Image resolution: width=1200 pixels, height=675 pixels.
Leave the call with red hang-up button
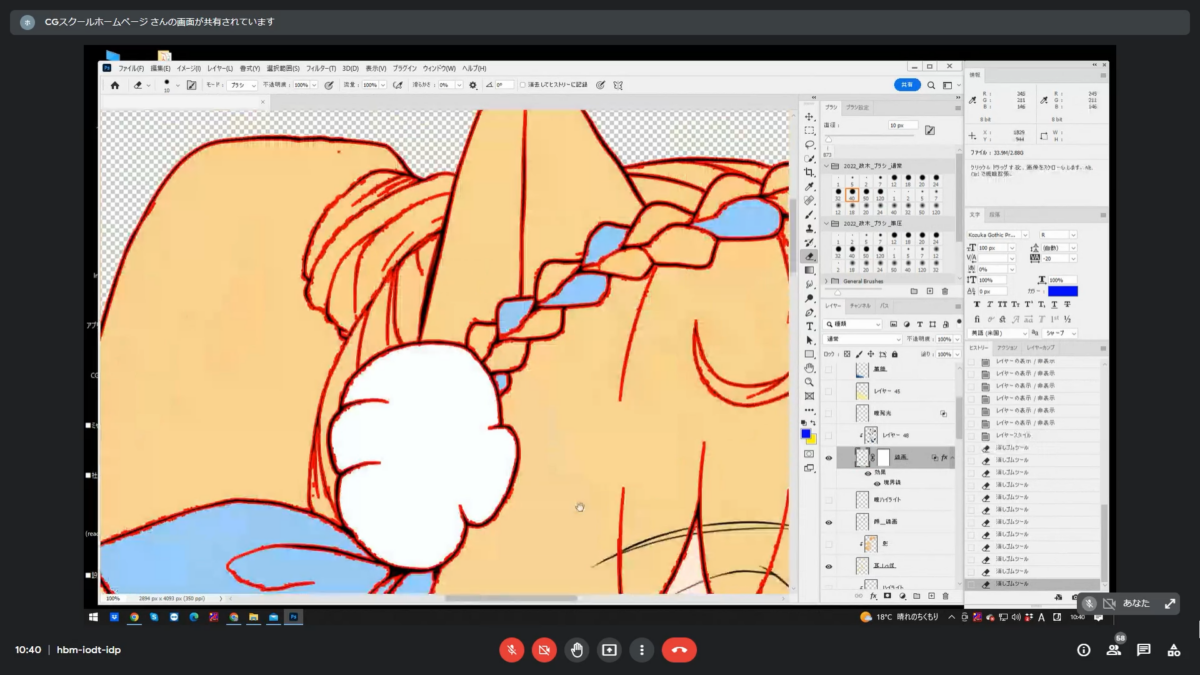[679, 650]
